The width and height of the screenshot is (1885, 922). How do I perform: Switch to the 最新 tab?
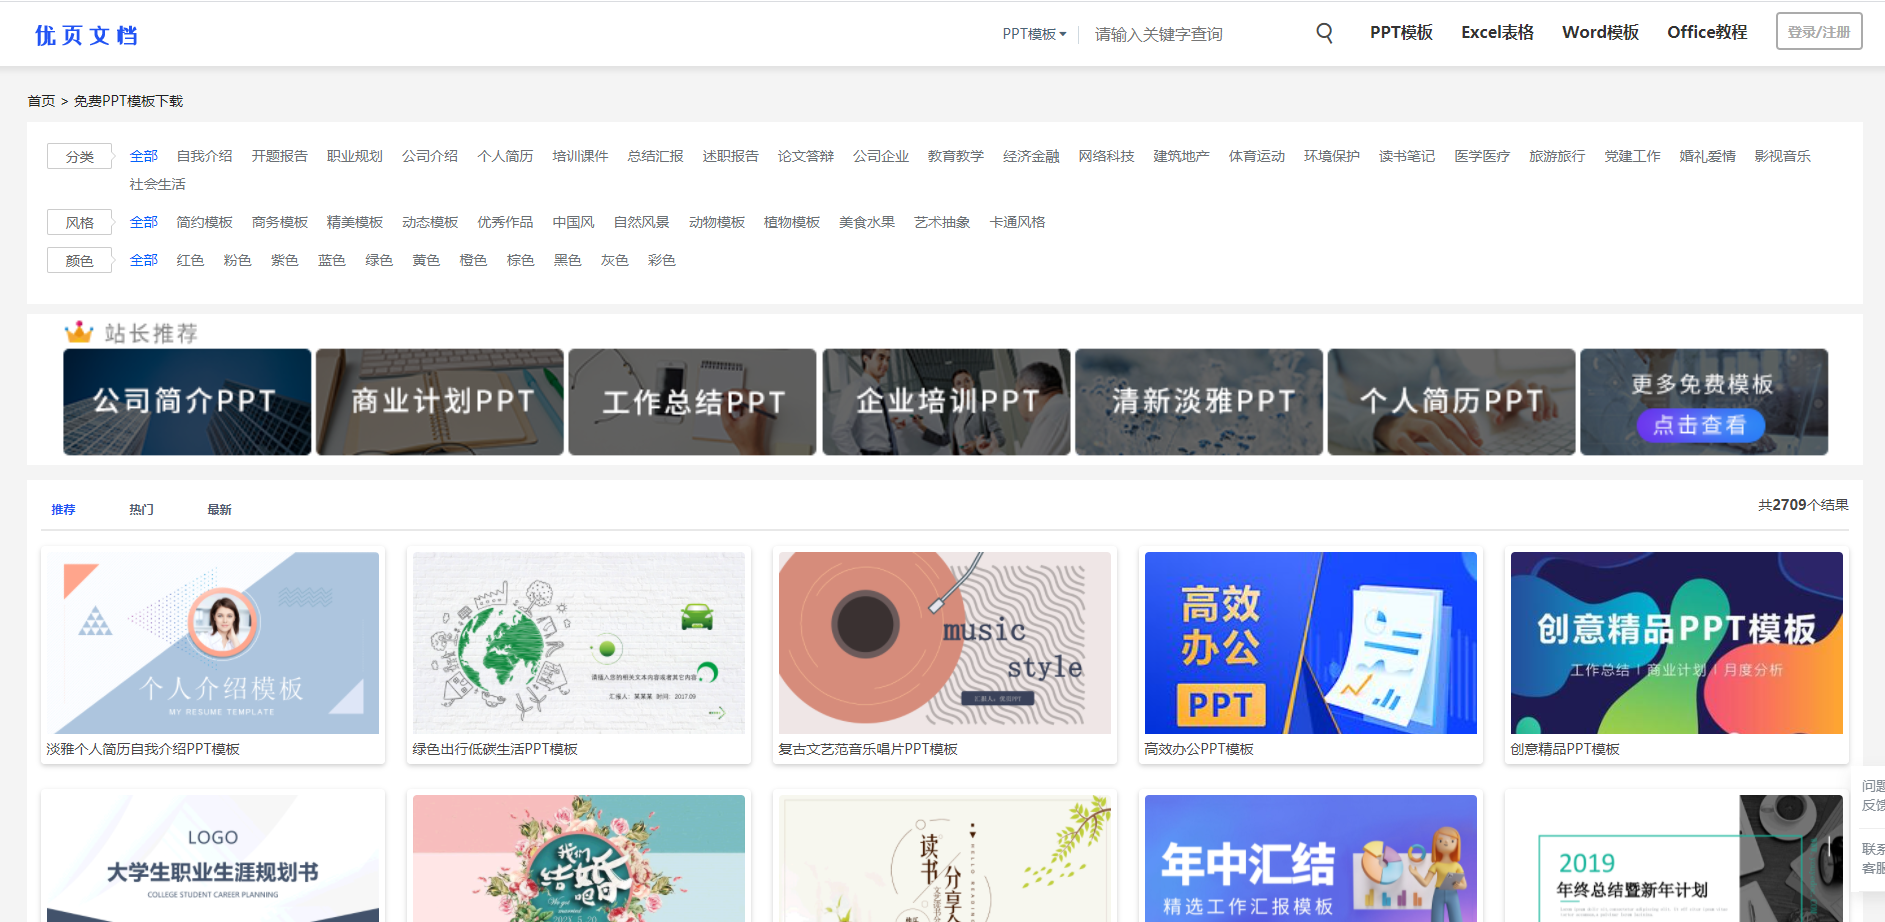[x=219, y=510]
